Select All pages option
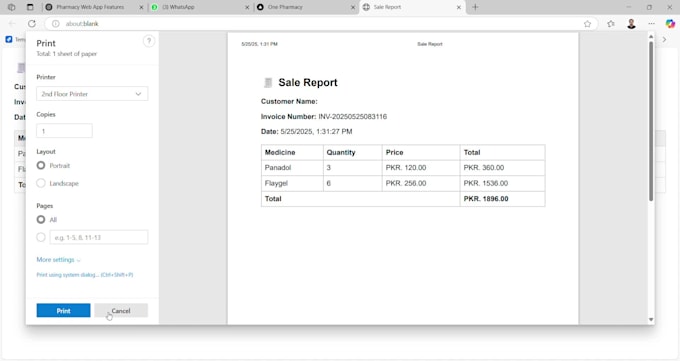Screen dimensions: 680x361 pyautogui.click(x=41, y=220)
